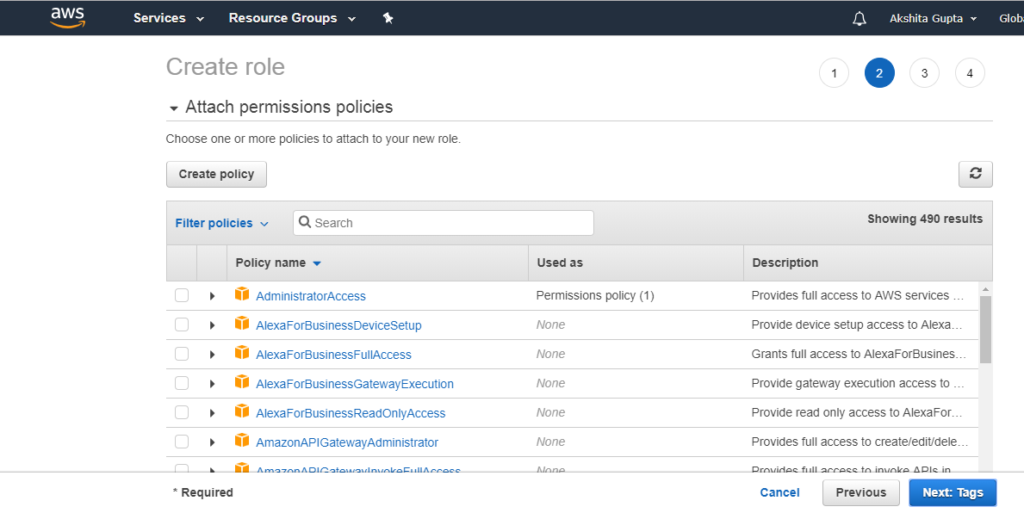Expand the AlexaForBusinessFullAccess row arrow
The width and height of the screenshot is (1024, 513).
[x=212, y=354]
